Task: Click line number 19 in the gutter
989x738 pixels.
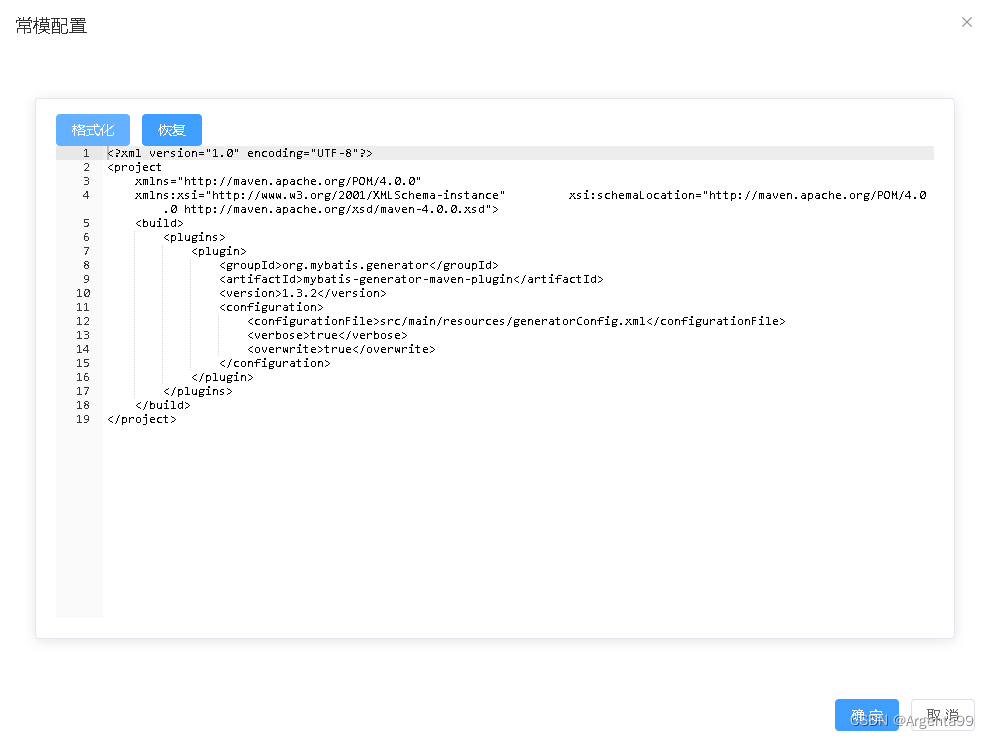Action: click(x=83, y=419)
